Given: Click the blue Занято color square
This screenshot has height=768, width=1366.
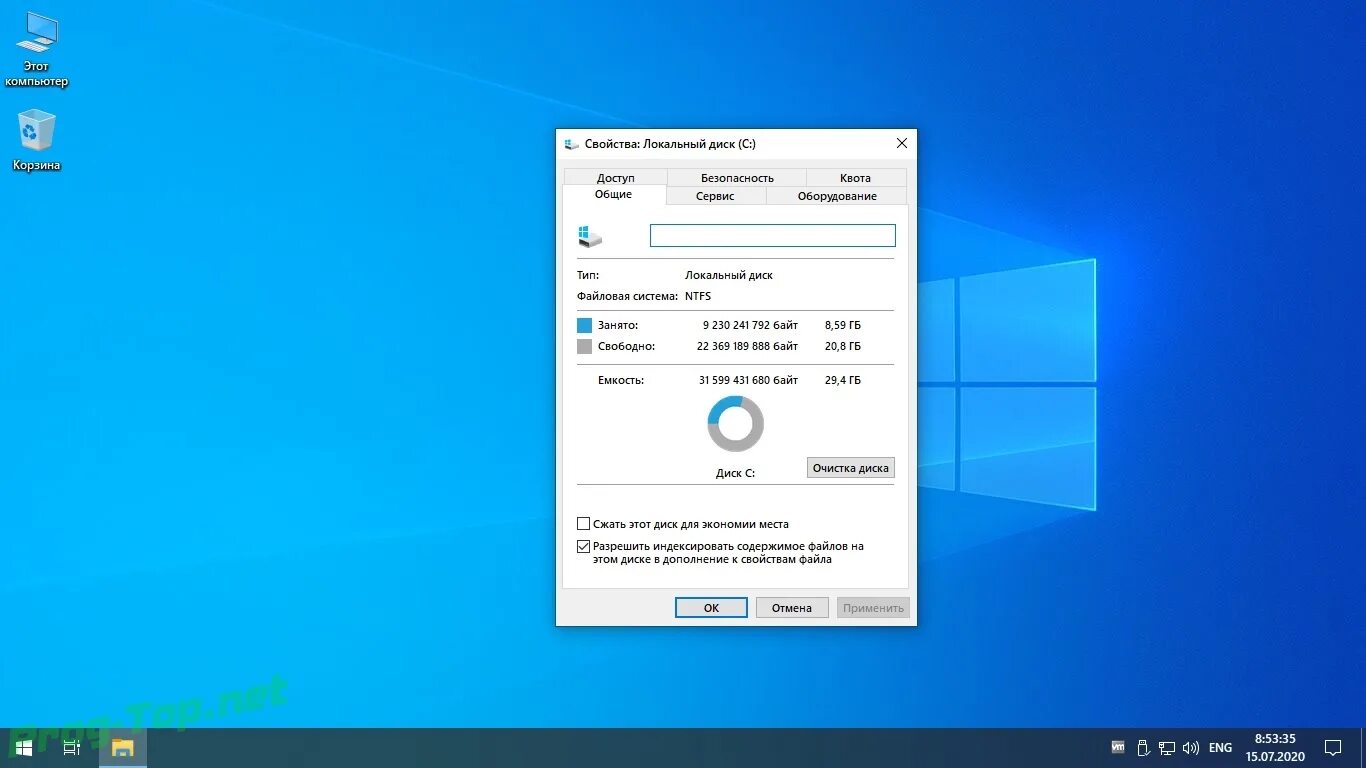Looking at the screenshot, I should pyautogui.click(x=585, y=325).
